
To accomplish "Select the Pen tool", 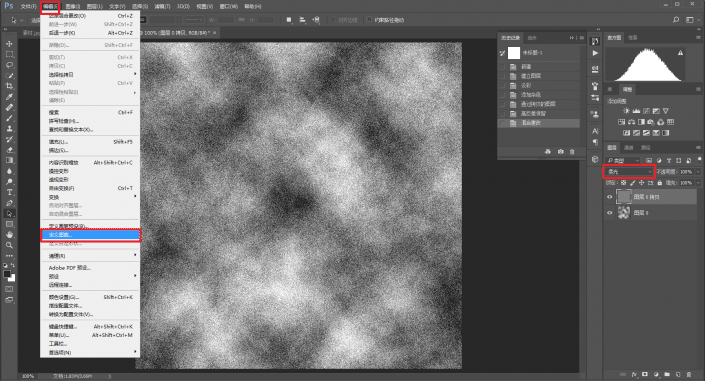I will 9,203.
